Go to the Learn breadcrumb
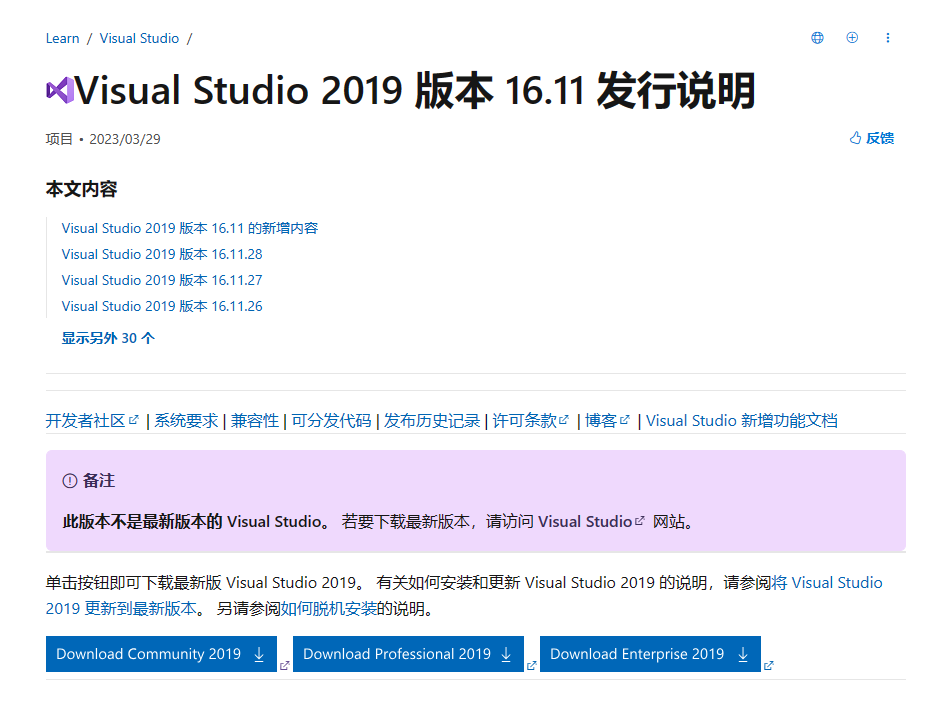Image resolution: width=937 pixels, height=710 pixels. click(x=62, y=38)
